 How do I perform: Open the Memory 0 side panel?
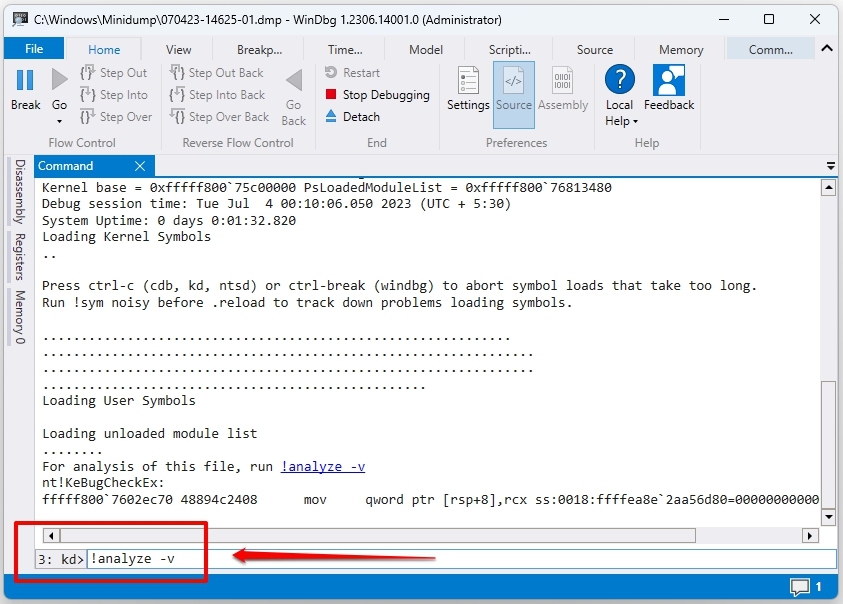(20, 316)
